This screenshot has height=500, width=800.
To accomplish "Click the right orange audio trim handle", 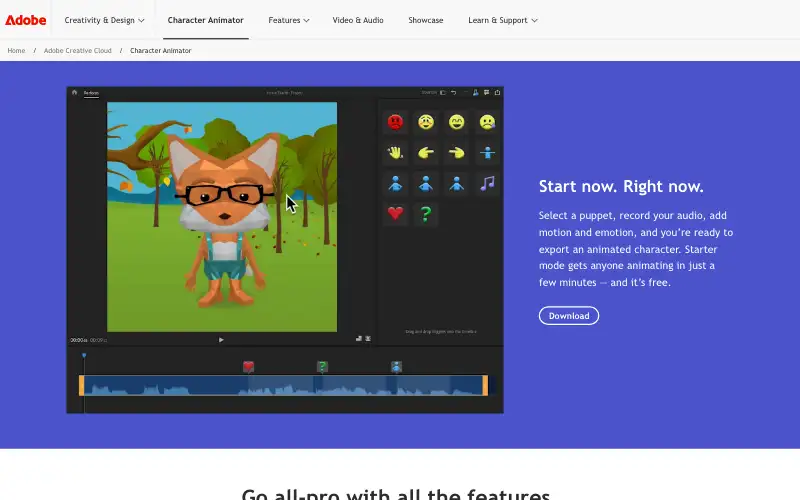I will coord(485,385).
